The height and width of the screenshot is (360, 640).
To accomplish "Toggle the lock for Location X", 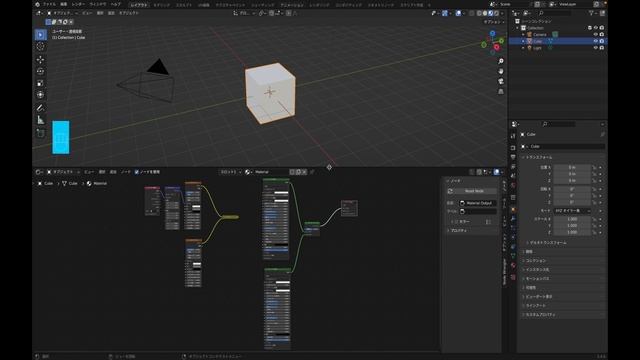I will pyautogui.click(x=594, y=167).
